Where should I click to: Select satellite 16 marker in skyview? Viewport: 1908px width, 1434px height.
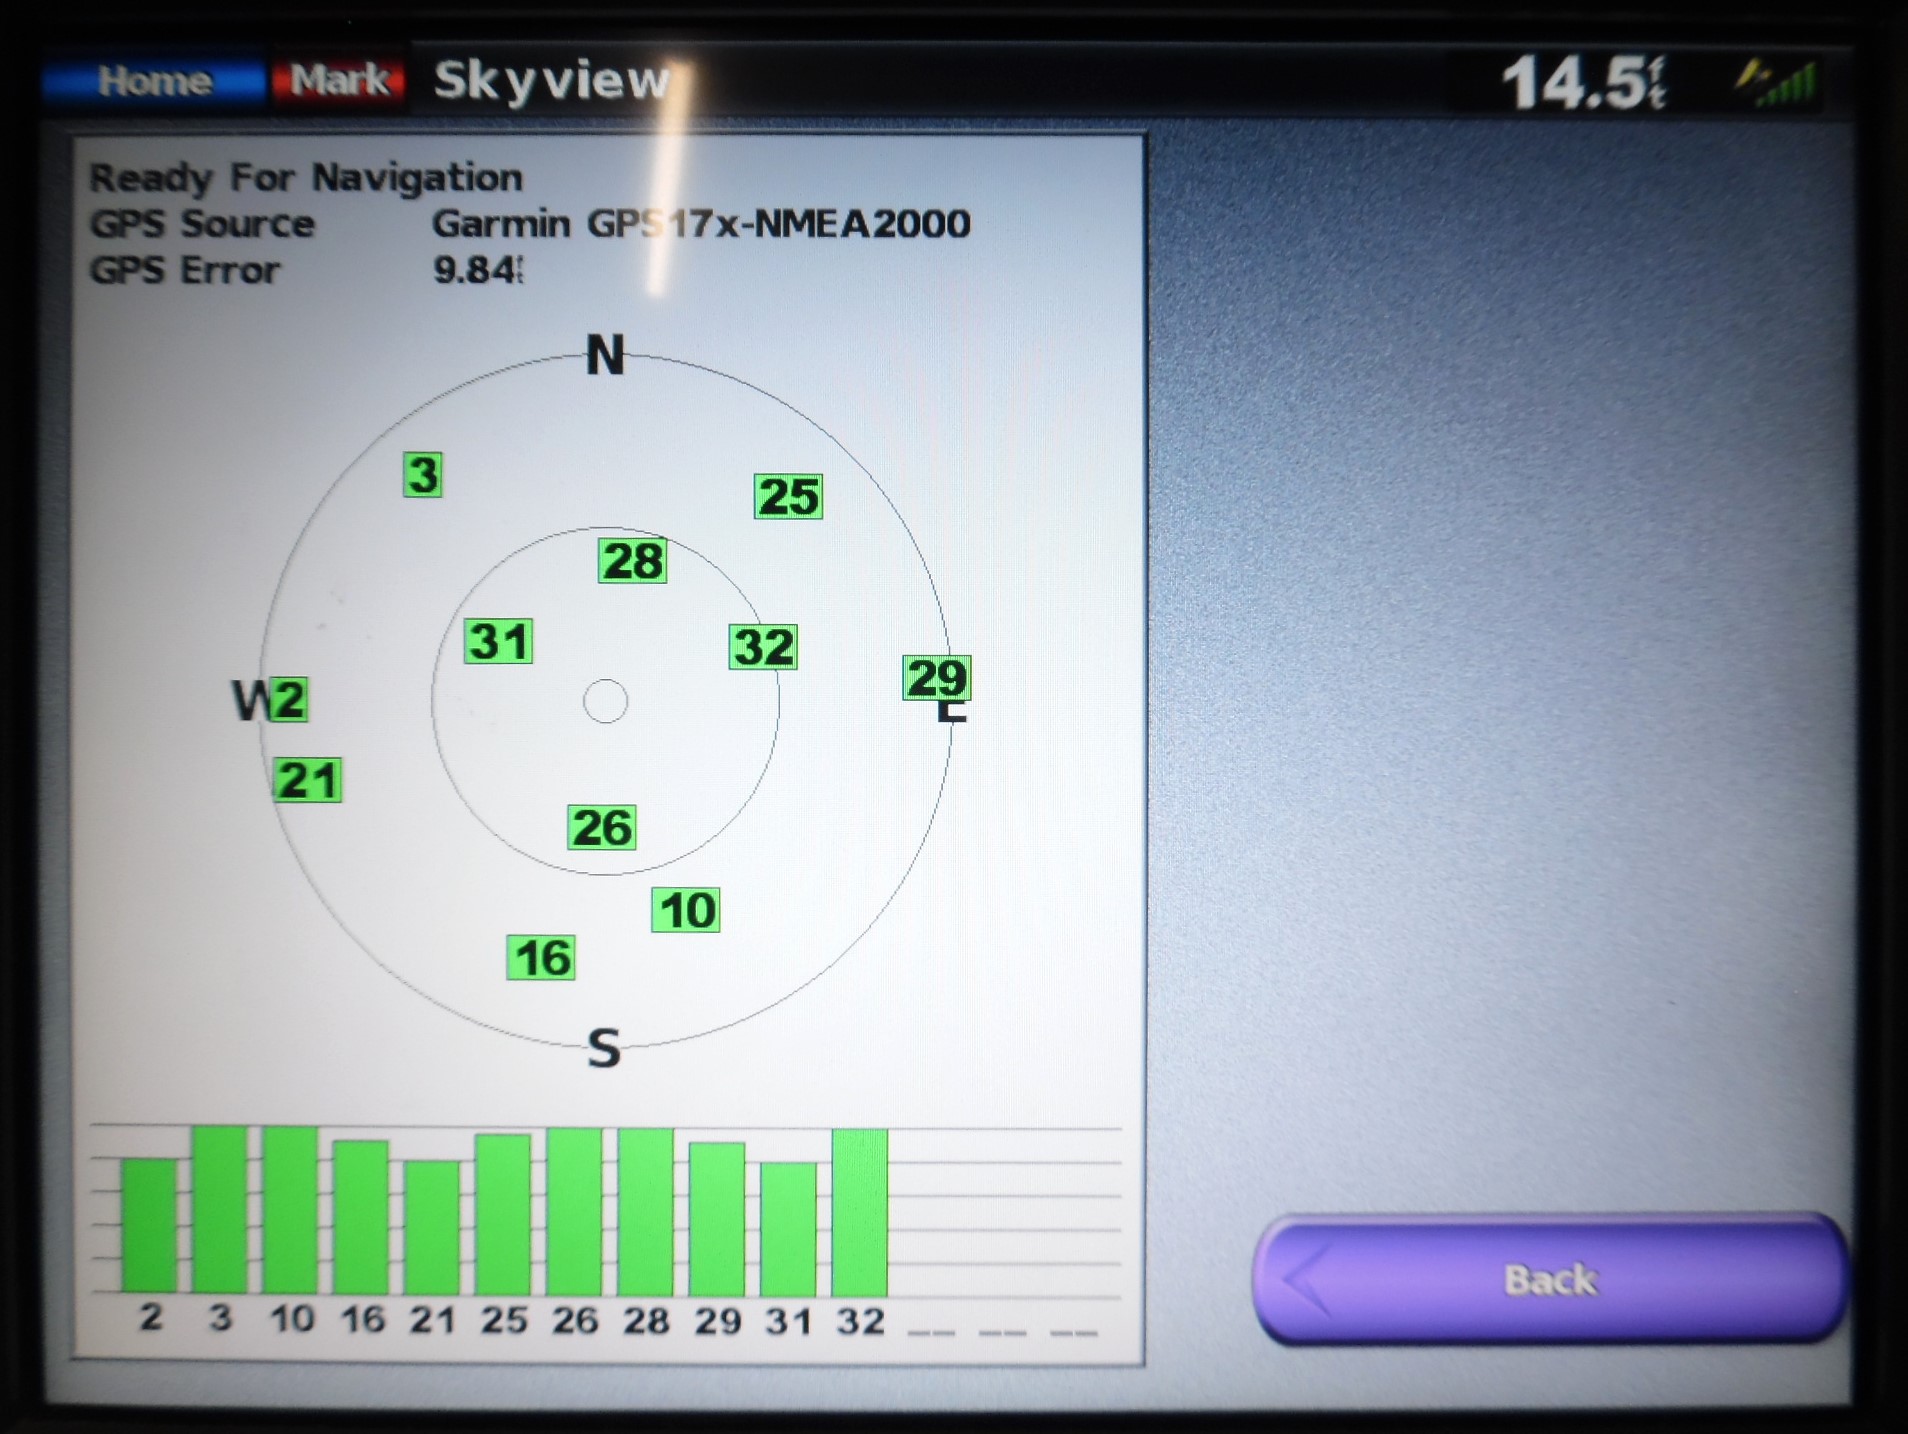541,958
